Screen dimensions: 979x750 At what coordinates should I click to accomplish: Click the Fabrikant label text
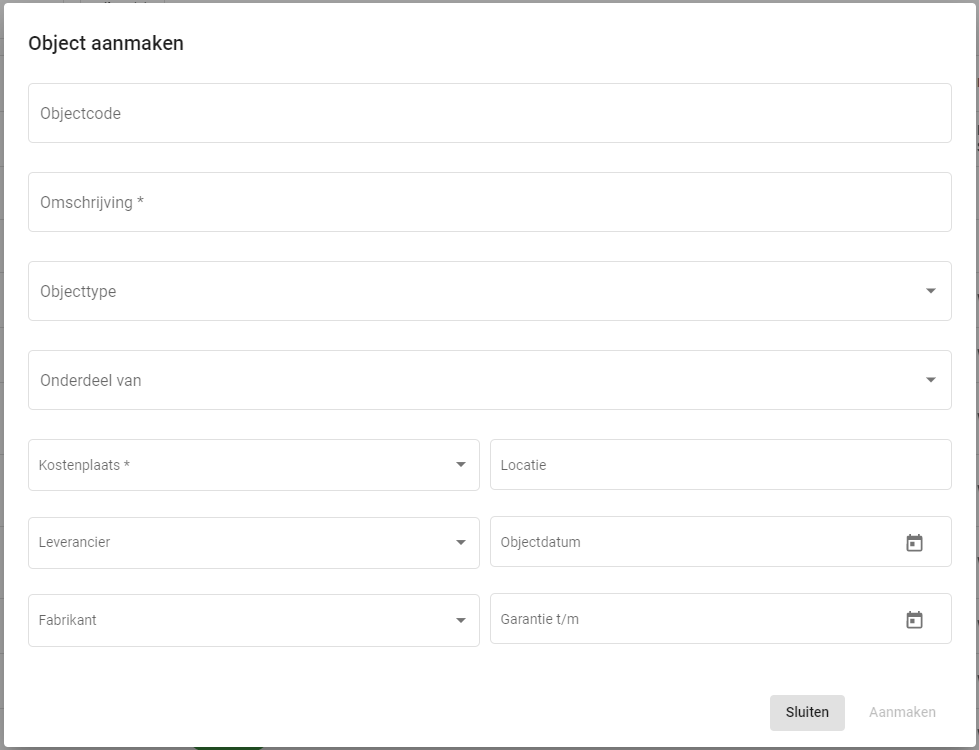coord(67,620)
